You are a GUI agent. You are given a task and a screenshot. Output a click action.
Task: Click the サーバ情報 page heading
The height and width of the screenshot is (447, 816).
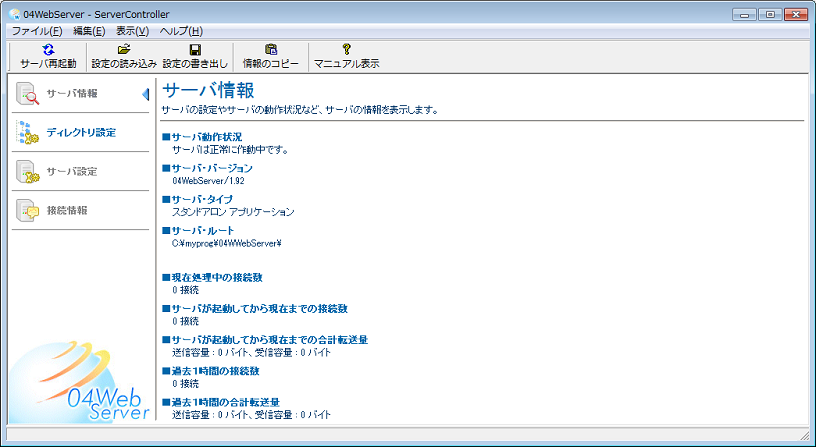pos(208,91)
